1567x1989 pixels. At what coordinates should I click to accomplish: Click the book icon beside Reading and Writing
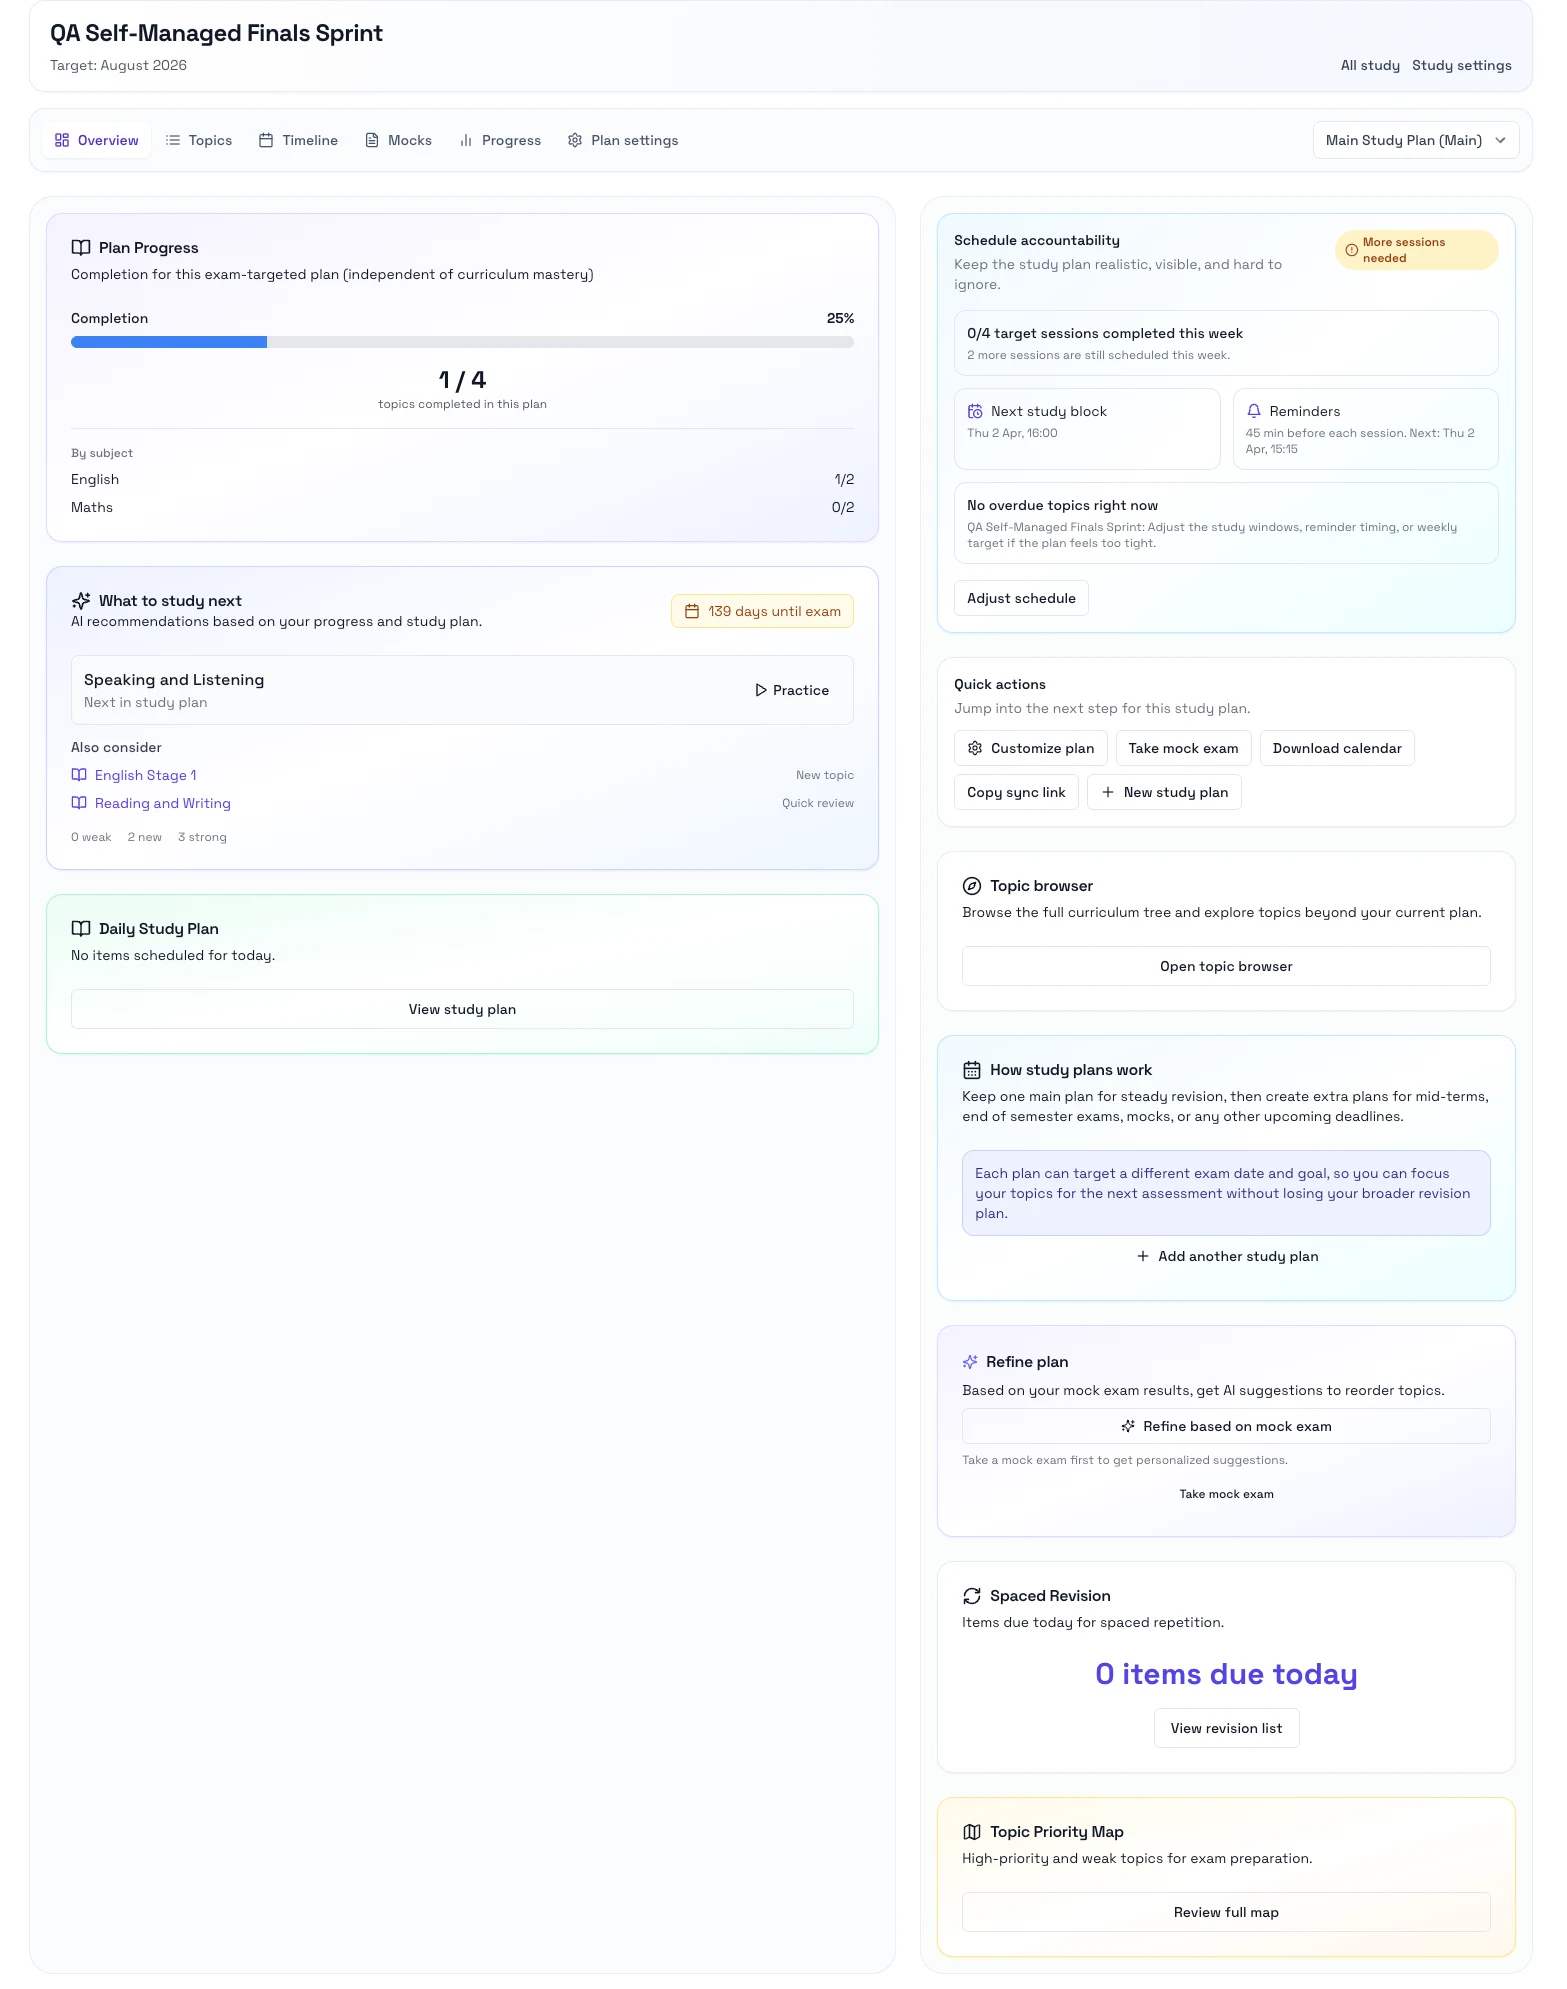tap(79, 803)
